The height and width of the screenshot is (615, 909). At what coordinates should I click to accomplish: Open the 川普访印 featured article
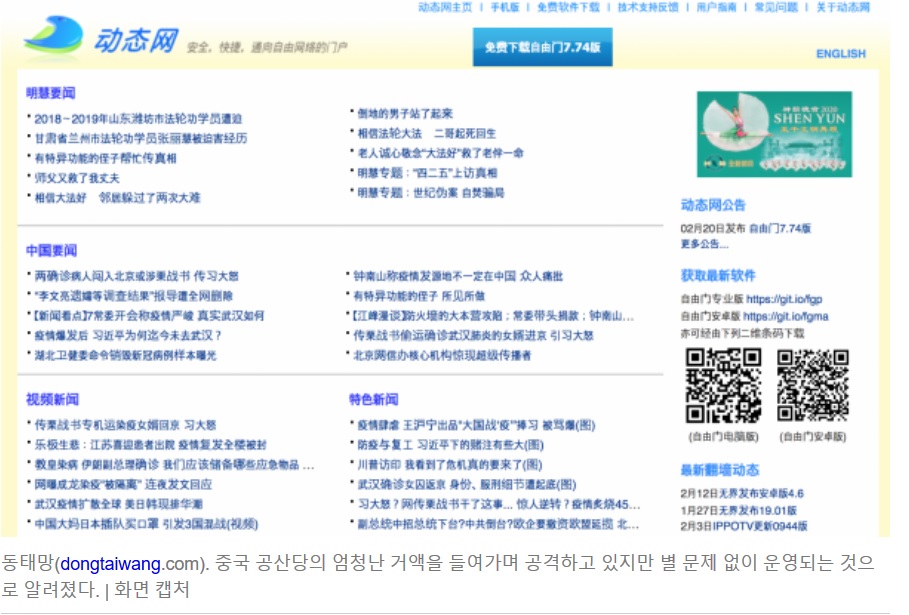coord(449,464)
